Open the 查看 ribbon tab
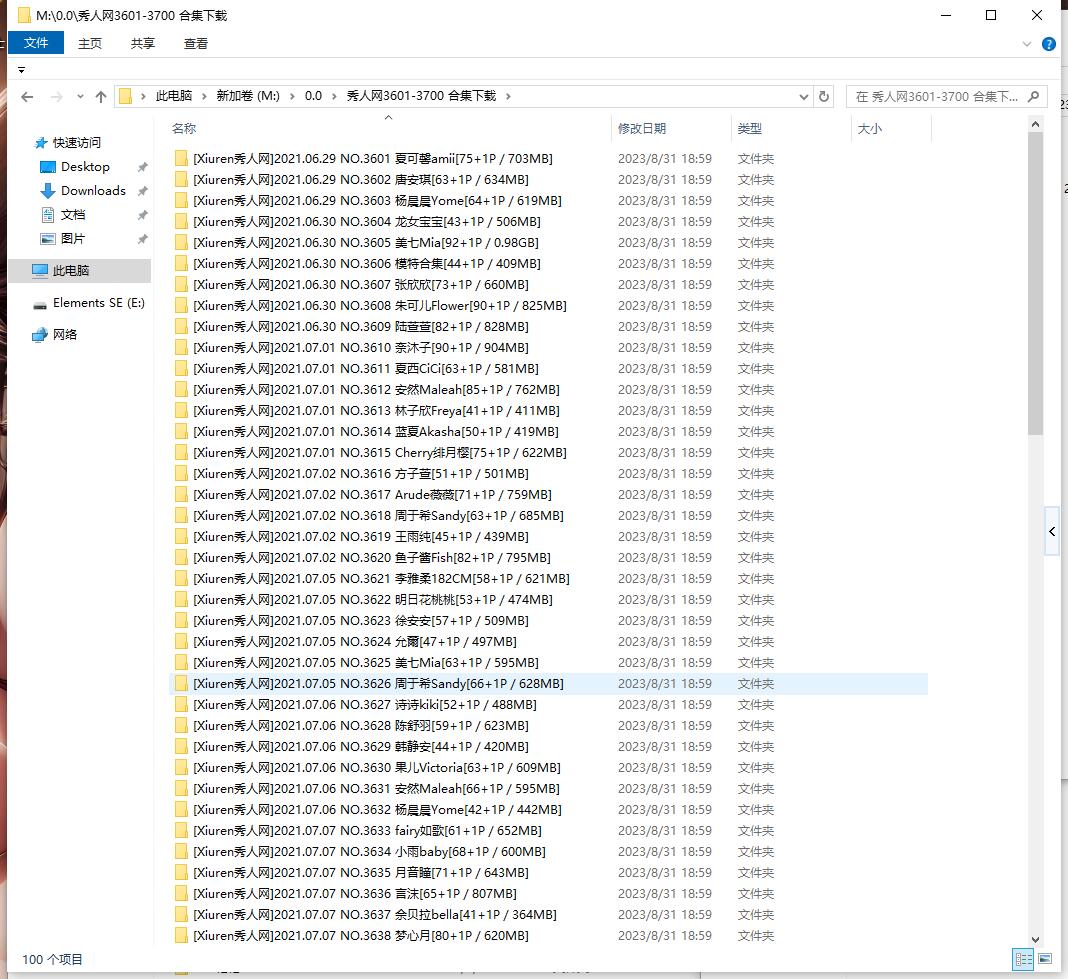 pyautogui.click(x=195, y=44)
